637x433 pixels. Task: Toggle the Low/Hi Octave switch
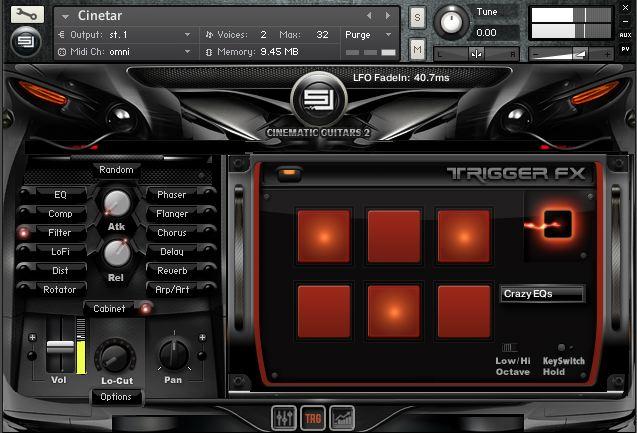pos(510,347)
